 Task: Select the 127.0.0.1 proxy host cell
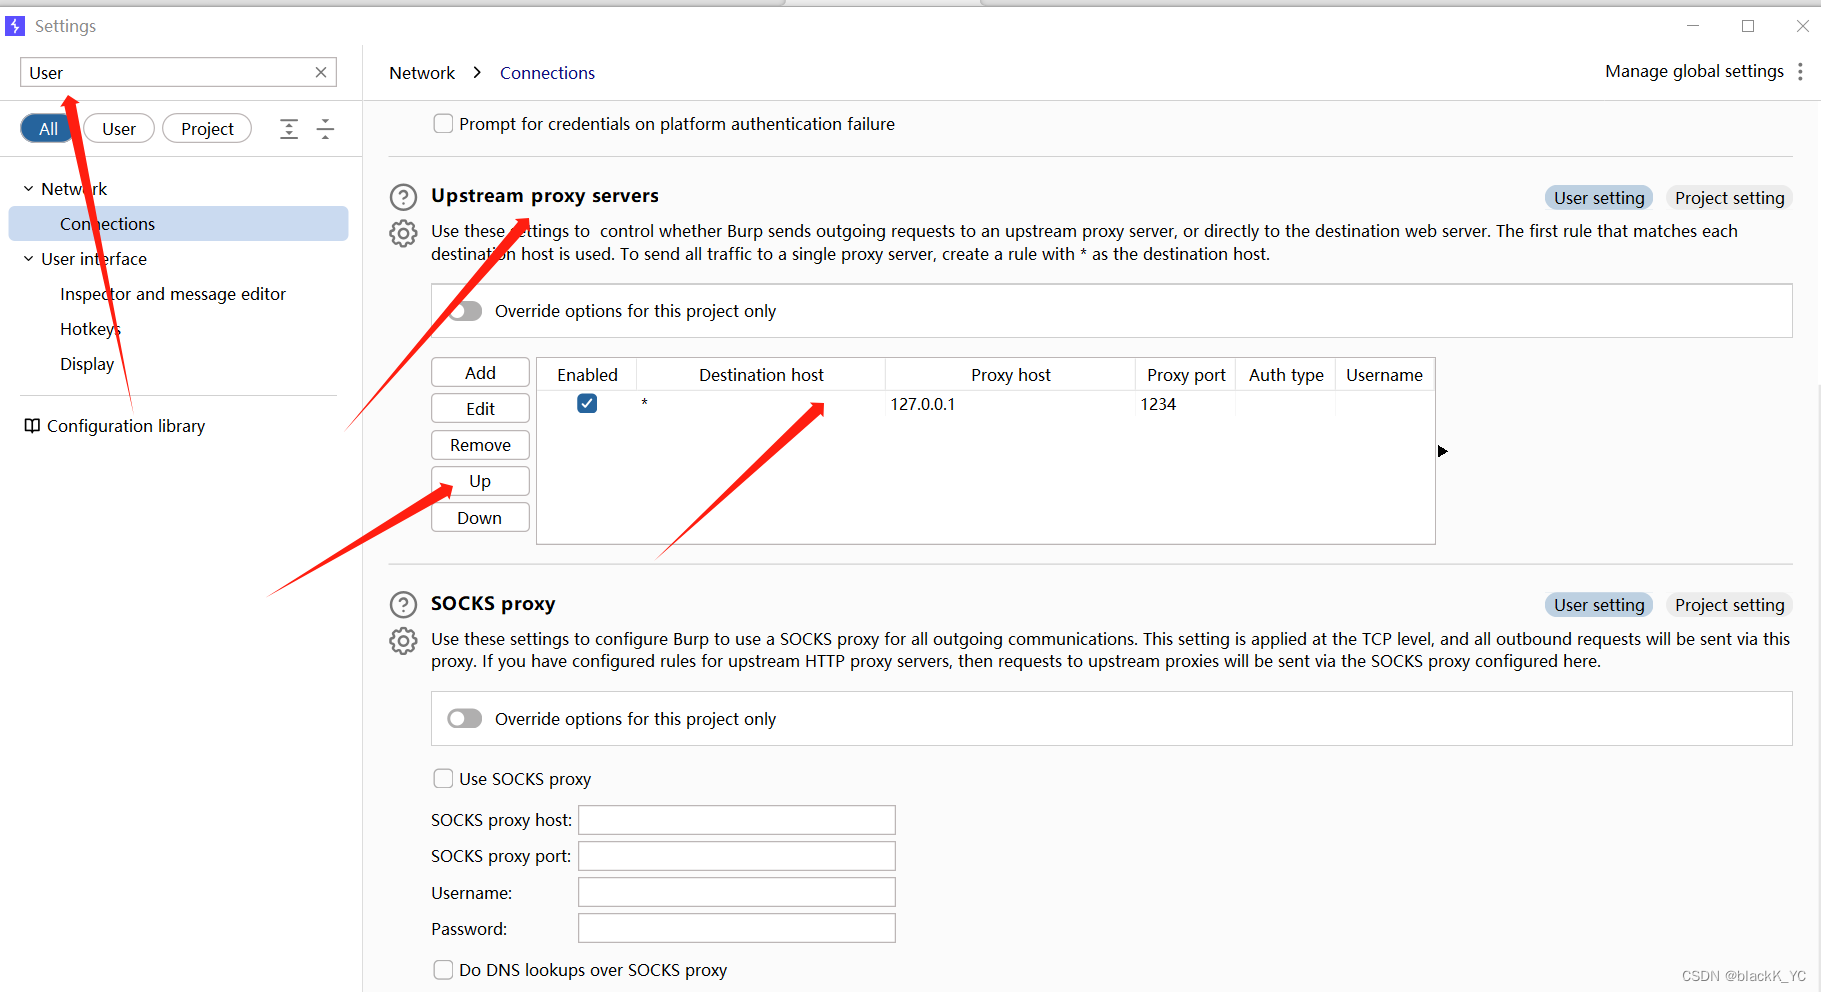point(1010,404)
